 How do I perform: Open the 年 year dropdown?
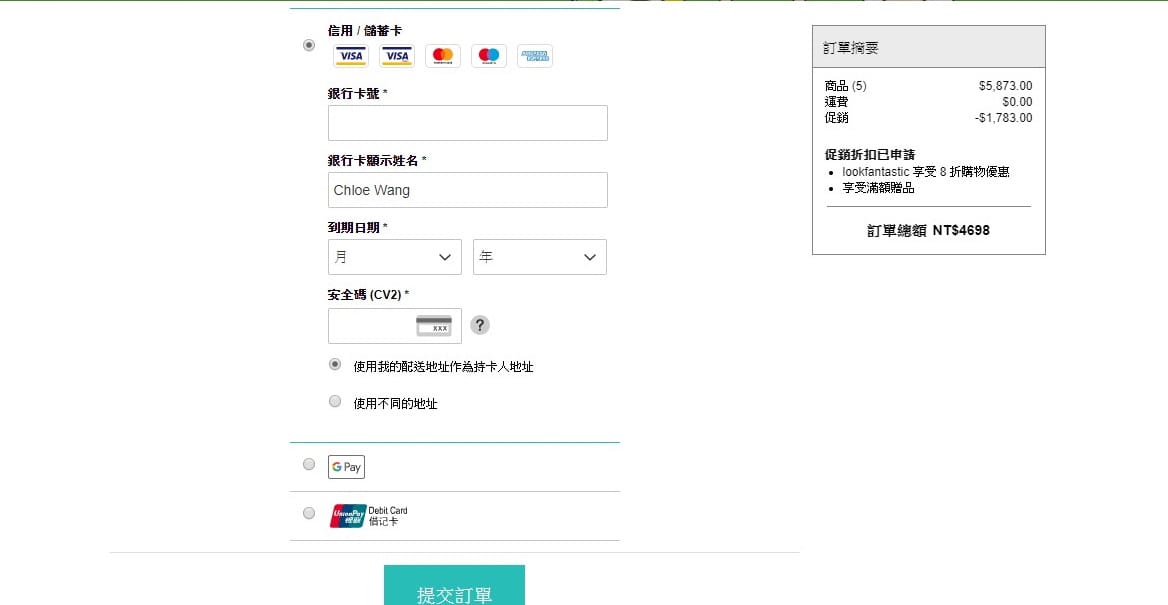pos(539,257)
